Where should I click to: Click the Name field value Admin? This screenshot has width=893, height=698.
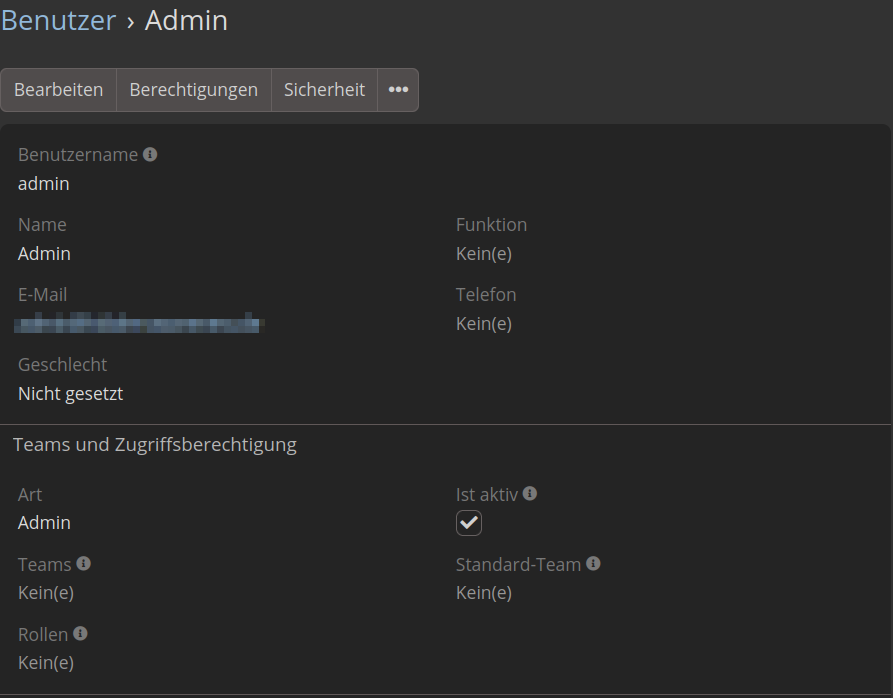pos(44,254)
